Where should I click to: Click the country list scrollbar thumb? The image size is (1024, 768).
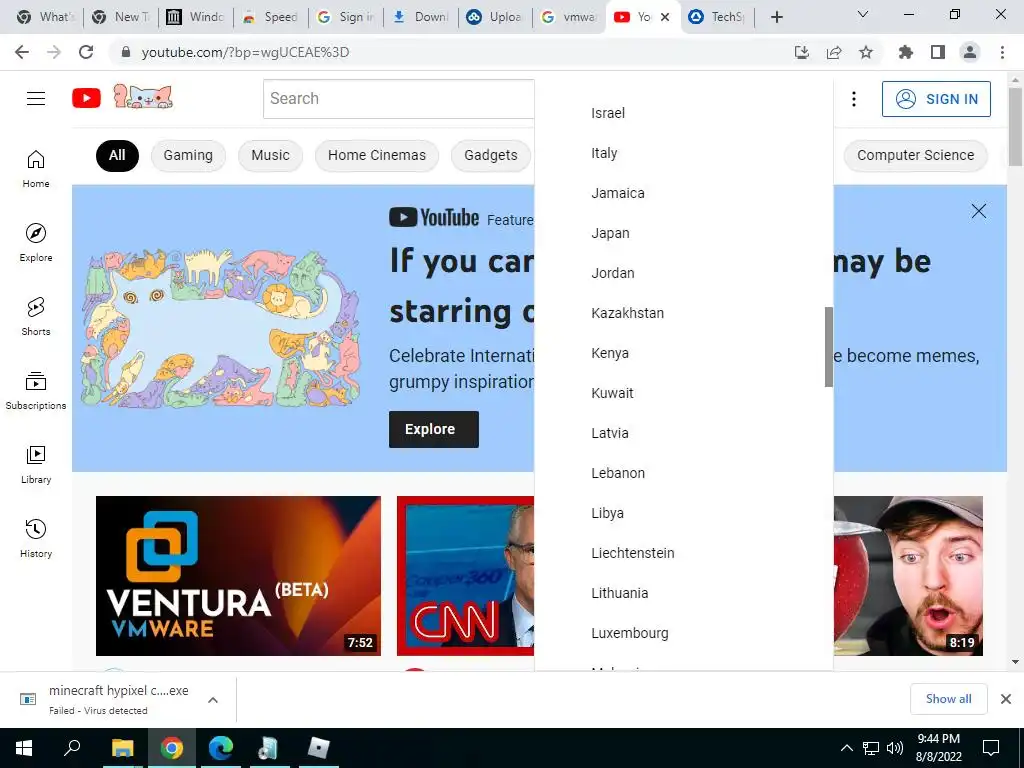829,347
